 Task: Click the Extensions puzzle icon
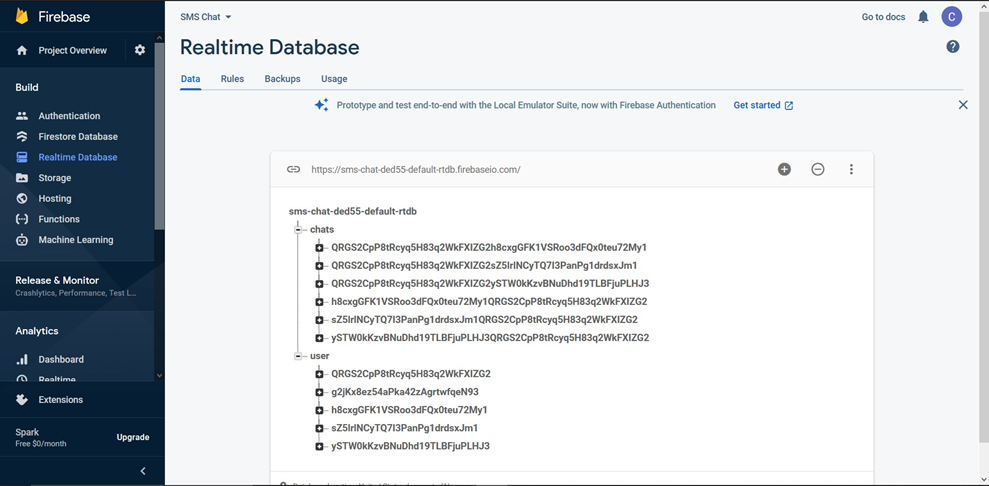22,400
